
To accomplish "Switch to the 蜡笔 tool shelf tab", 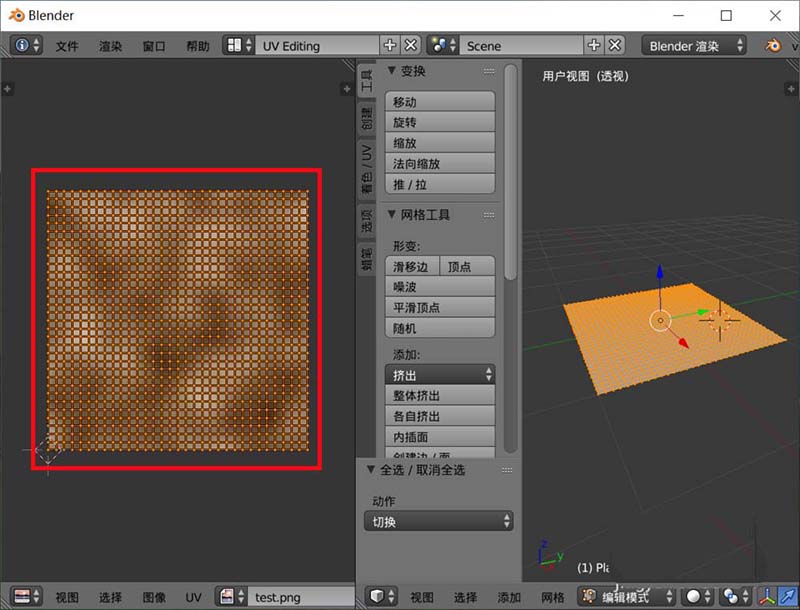I will [366, 259].
